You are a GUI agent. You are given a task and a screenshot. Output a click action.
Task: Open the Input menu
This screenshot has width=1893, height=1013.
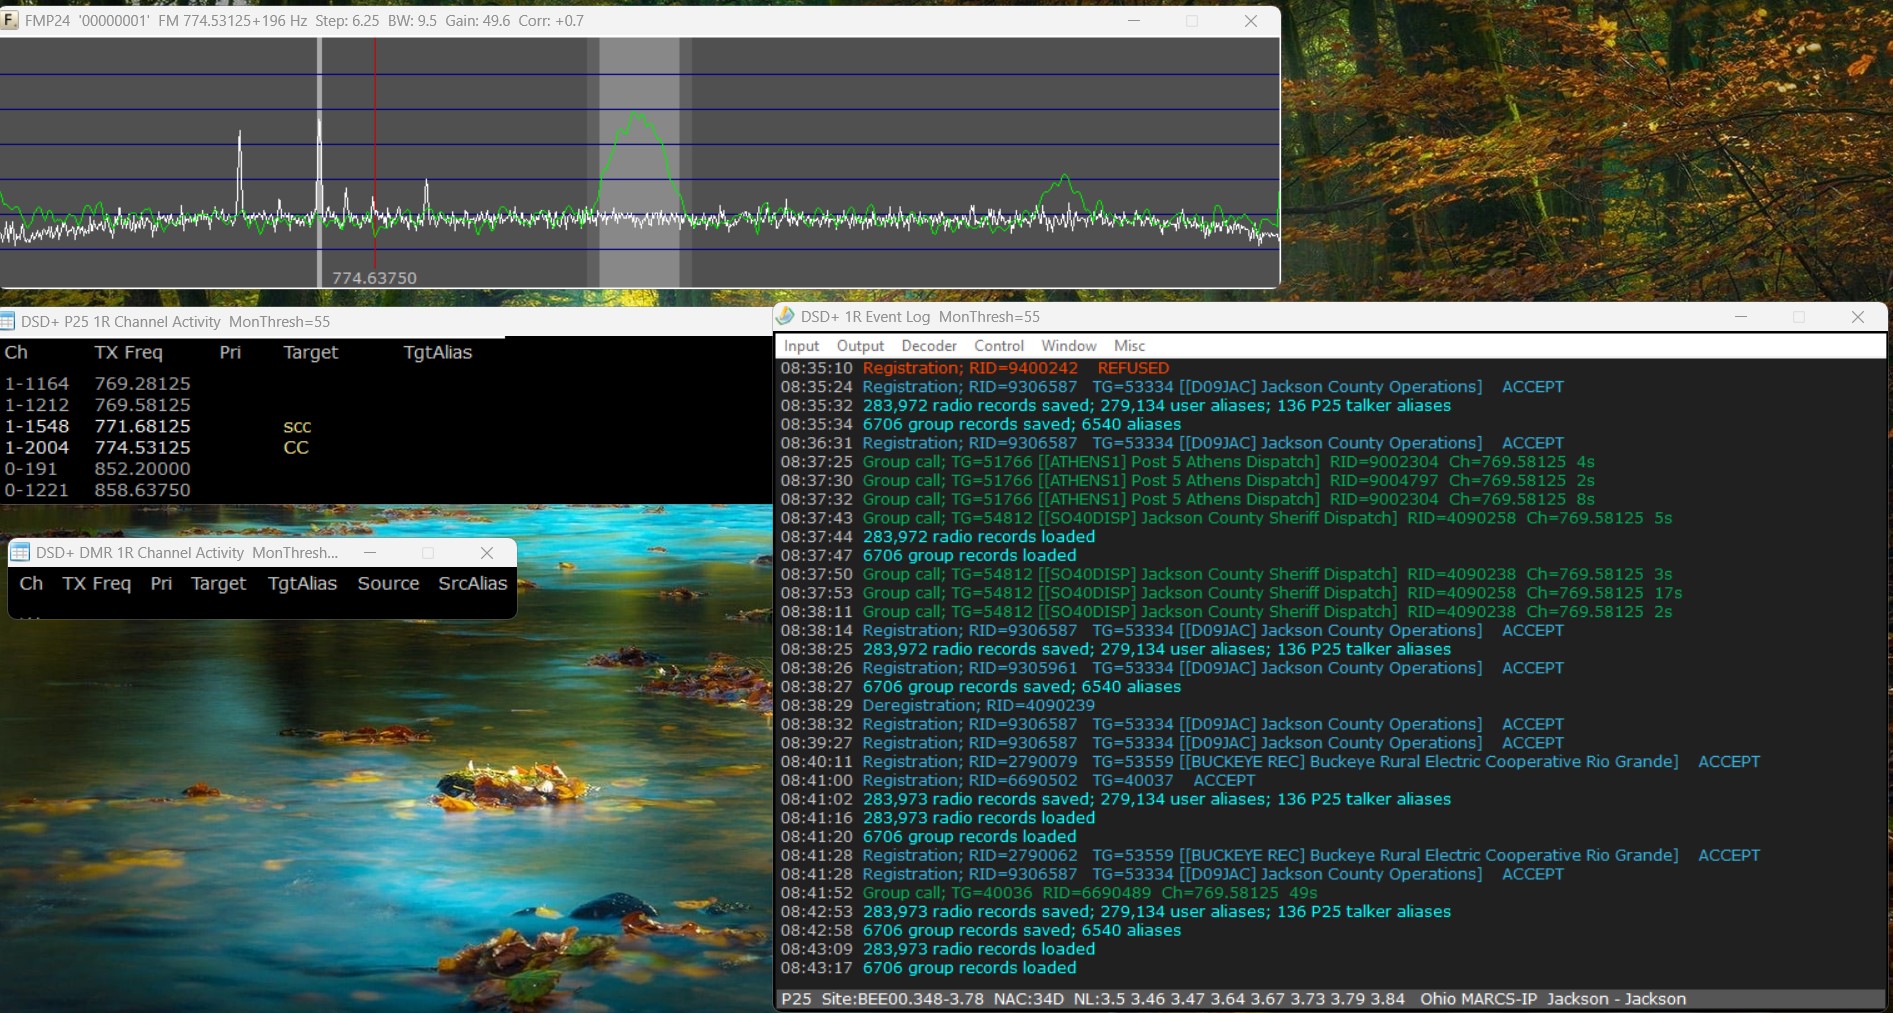801,346
